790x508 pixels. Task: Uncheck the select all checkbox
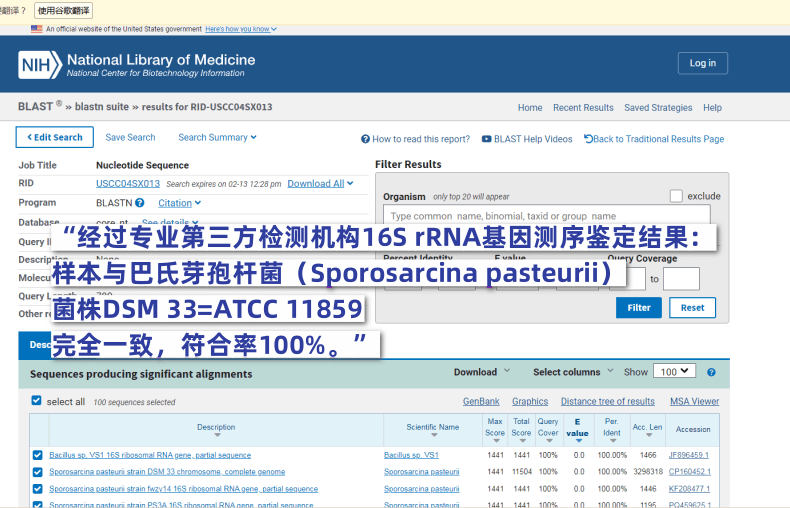[x=36, y=400]
